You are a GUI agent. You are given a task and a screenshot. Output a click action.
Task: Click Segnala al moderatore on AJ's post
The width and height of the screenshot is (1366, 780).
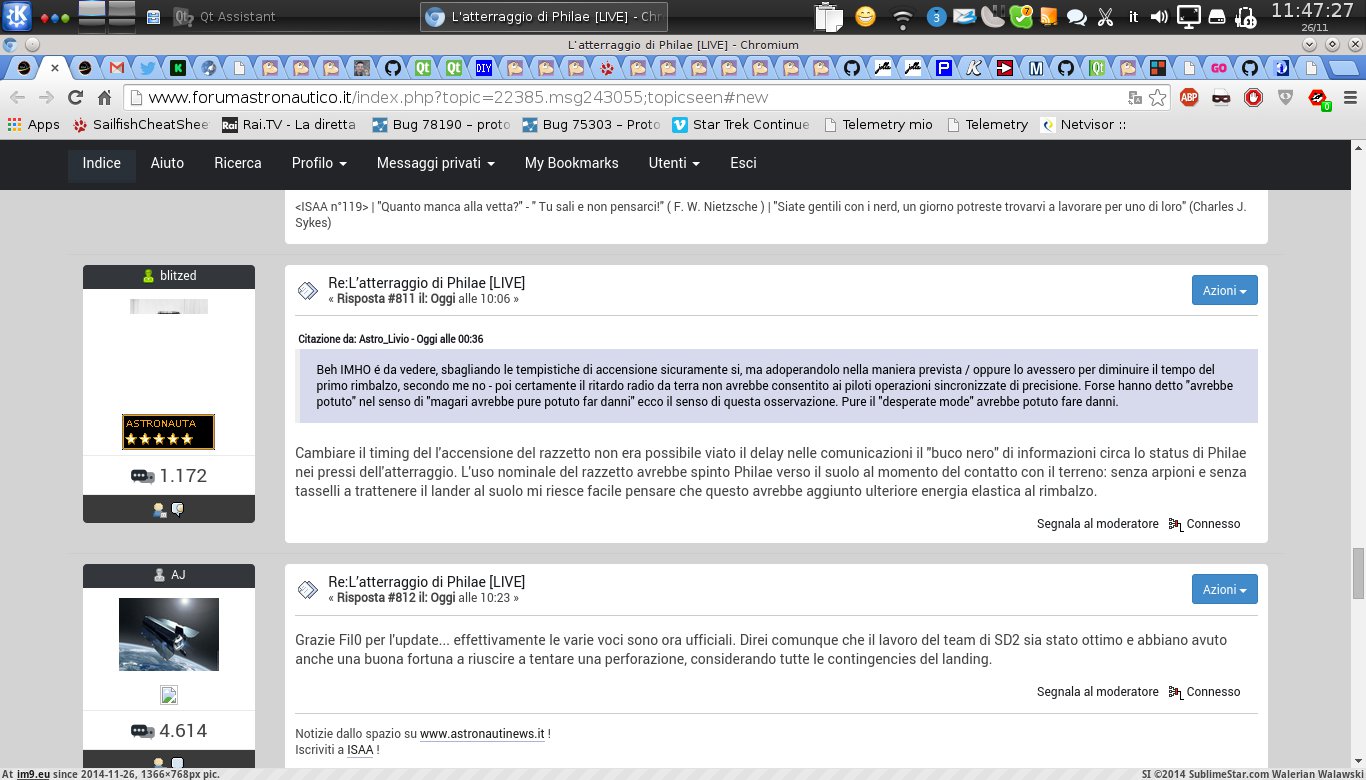1097,691
